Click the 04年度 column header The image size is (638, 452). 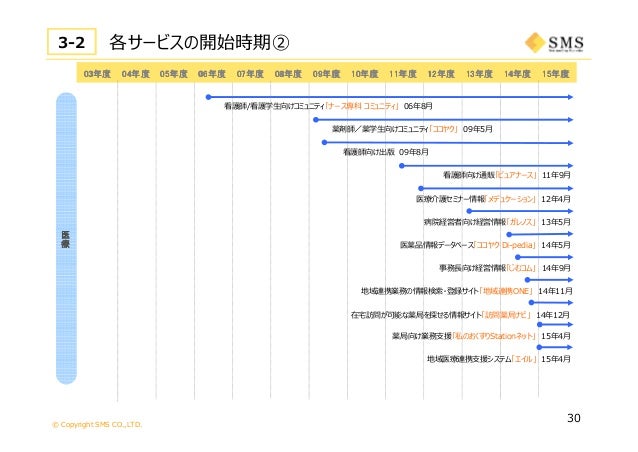135,74
